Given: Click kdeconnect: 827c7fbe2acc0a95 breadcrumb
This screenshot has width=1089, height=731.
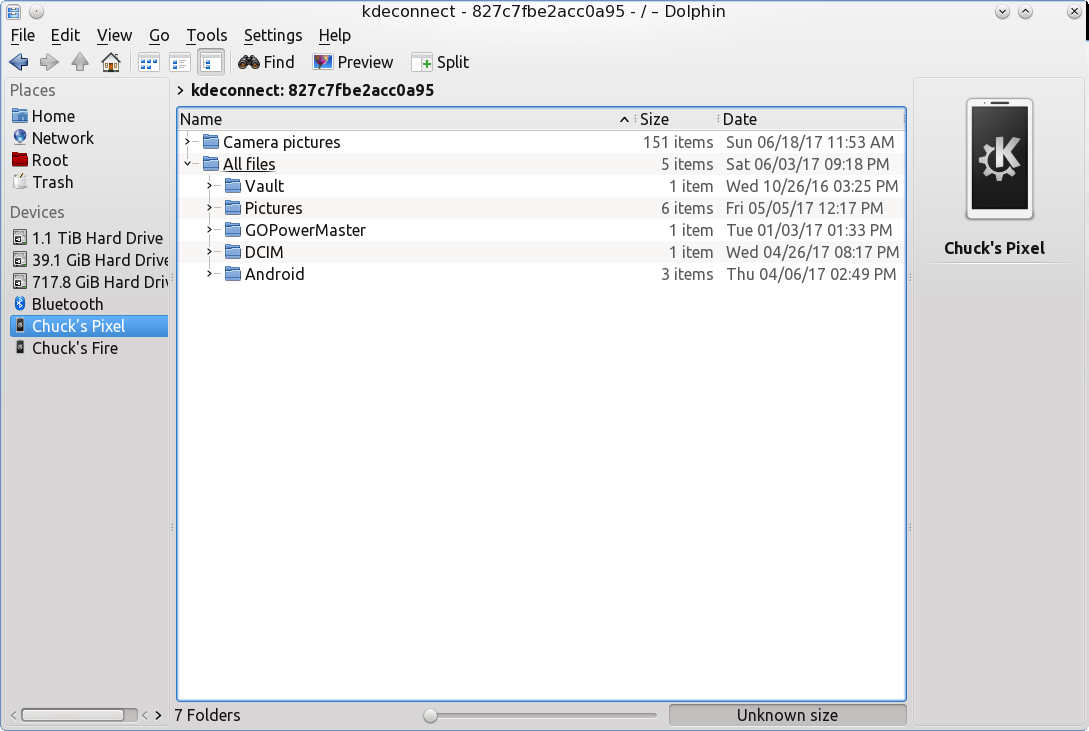Looking at the screenshot, I should click(313, 90).
